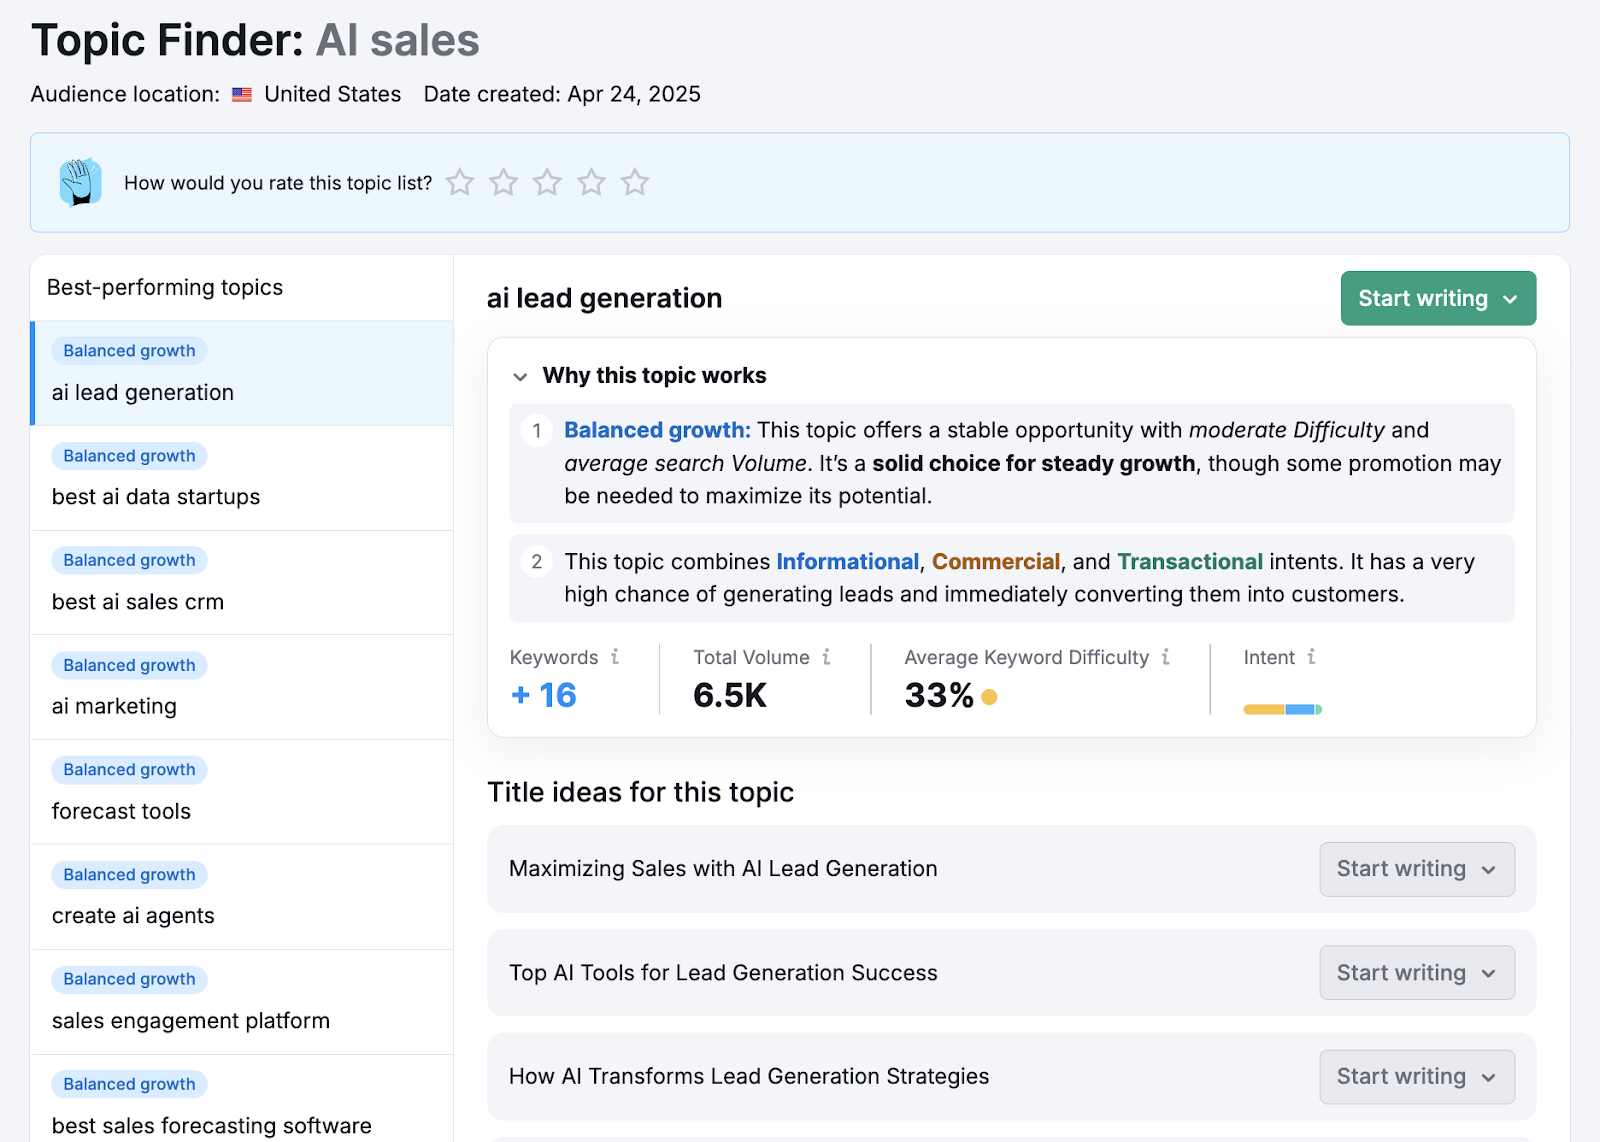Click the Keywords info icon
Viewport: 1600px width, 1142px height.
coord(616,657)
